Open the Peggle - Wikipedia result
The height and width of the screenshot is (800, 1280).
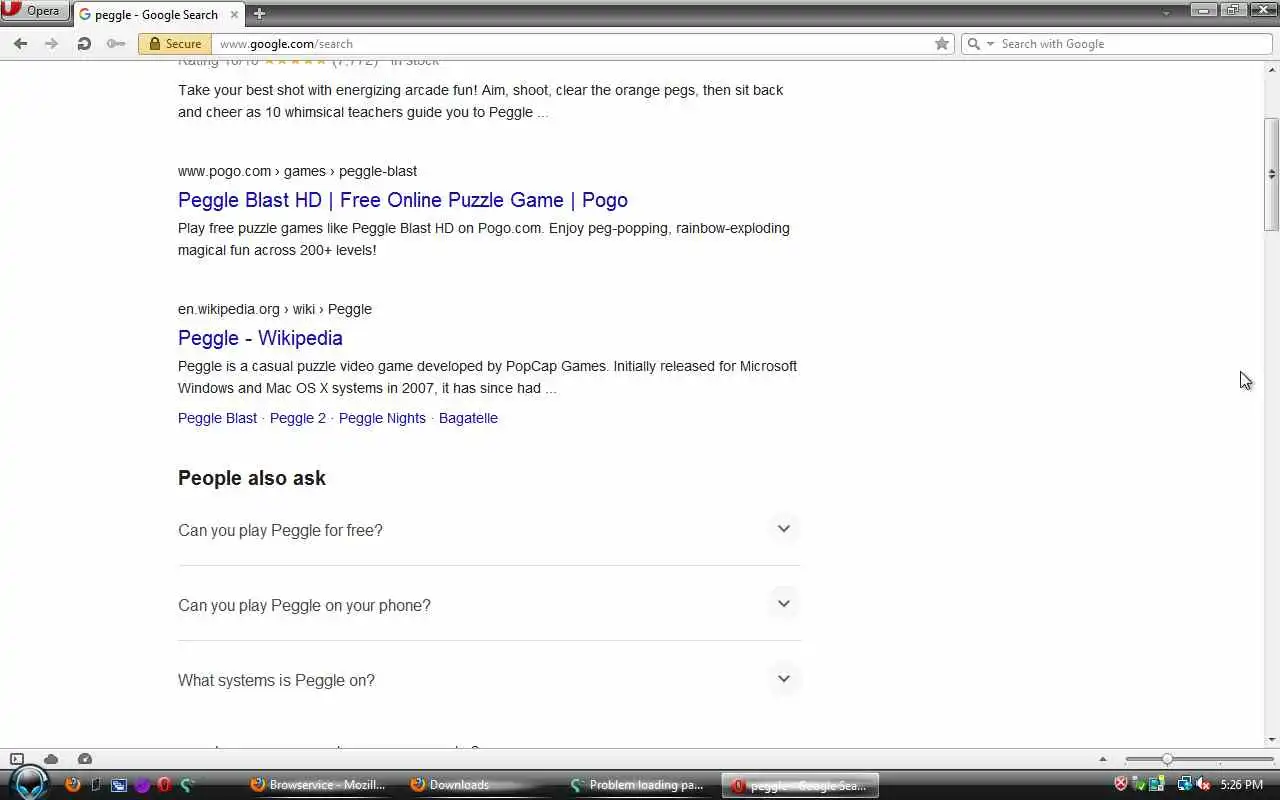(x=260, y=338)
